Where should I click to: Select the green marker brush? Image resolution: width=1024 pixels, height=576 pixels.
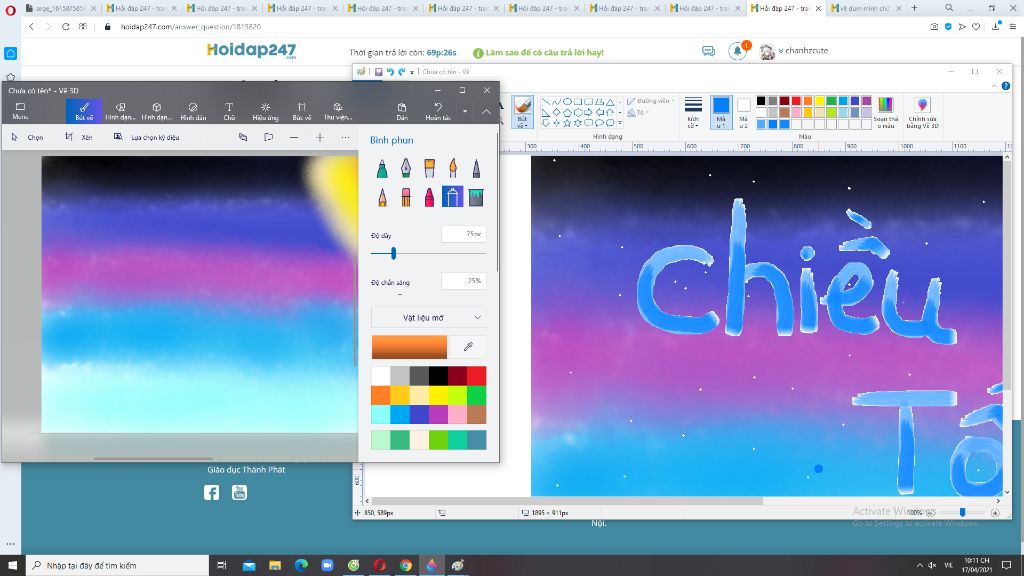pyautogui.click(x=382, y=168)
